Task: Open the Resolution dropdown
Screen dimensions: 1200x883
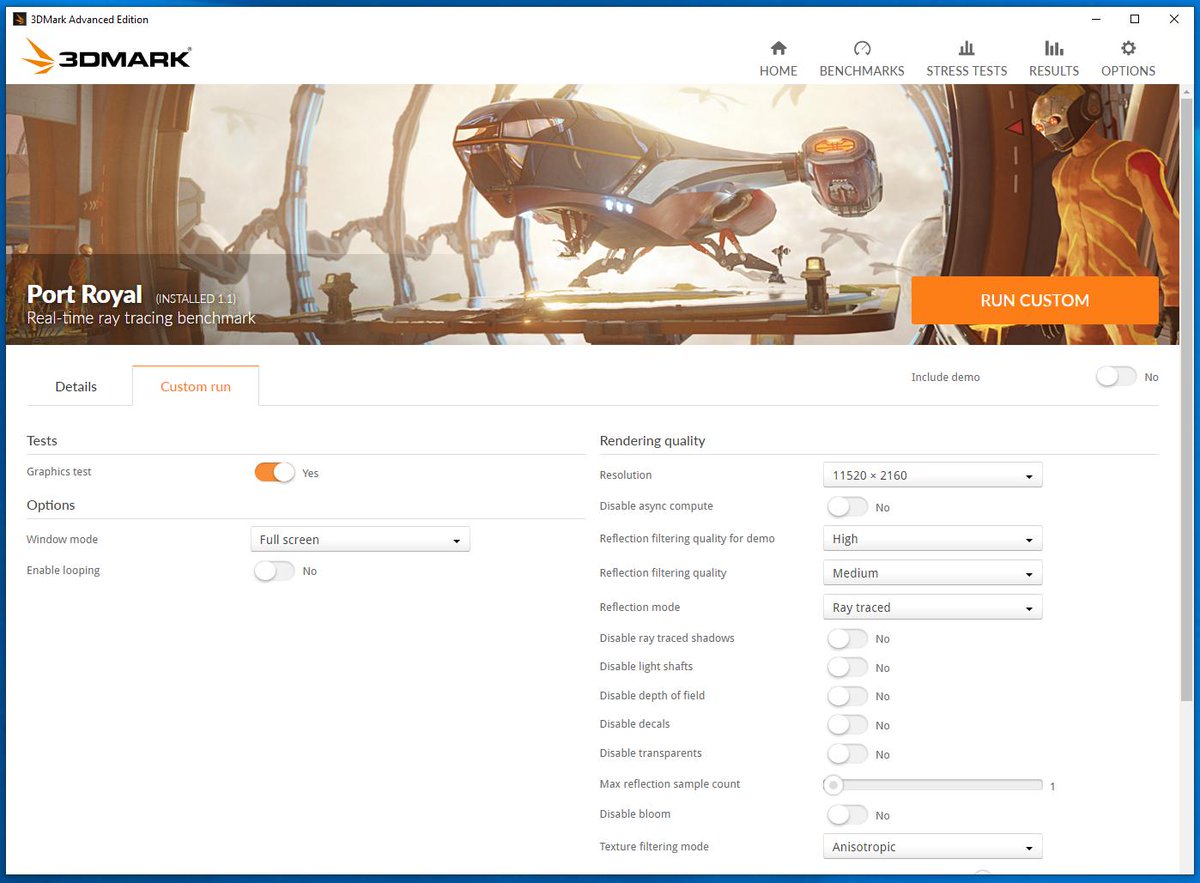Action: [932, 475]
